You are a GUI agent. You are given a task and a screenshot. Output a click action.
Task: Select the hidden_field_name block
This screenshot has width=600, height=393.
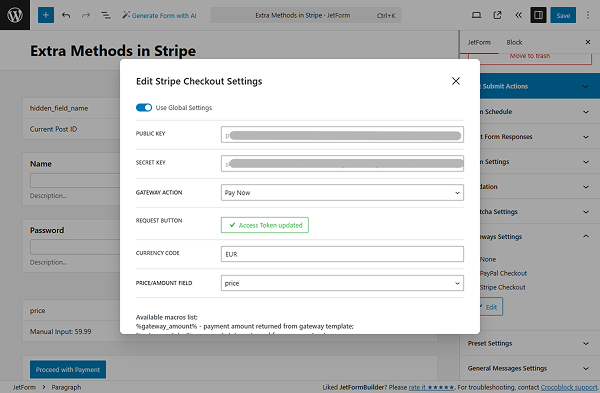(x=71, y=108)
